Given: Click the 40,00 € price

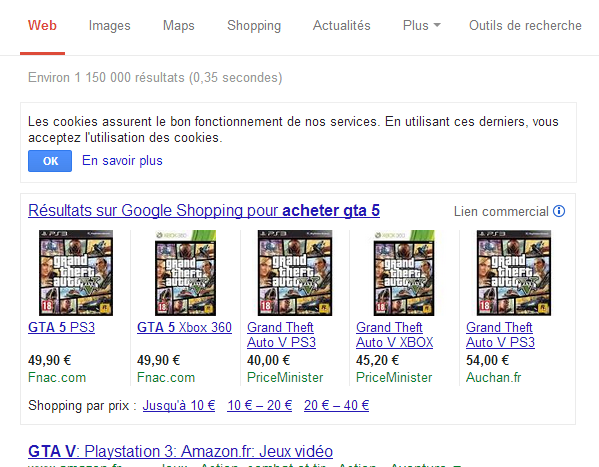Looking at the screenshot, I should coord(269,360).
